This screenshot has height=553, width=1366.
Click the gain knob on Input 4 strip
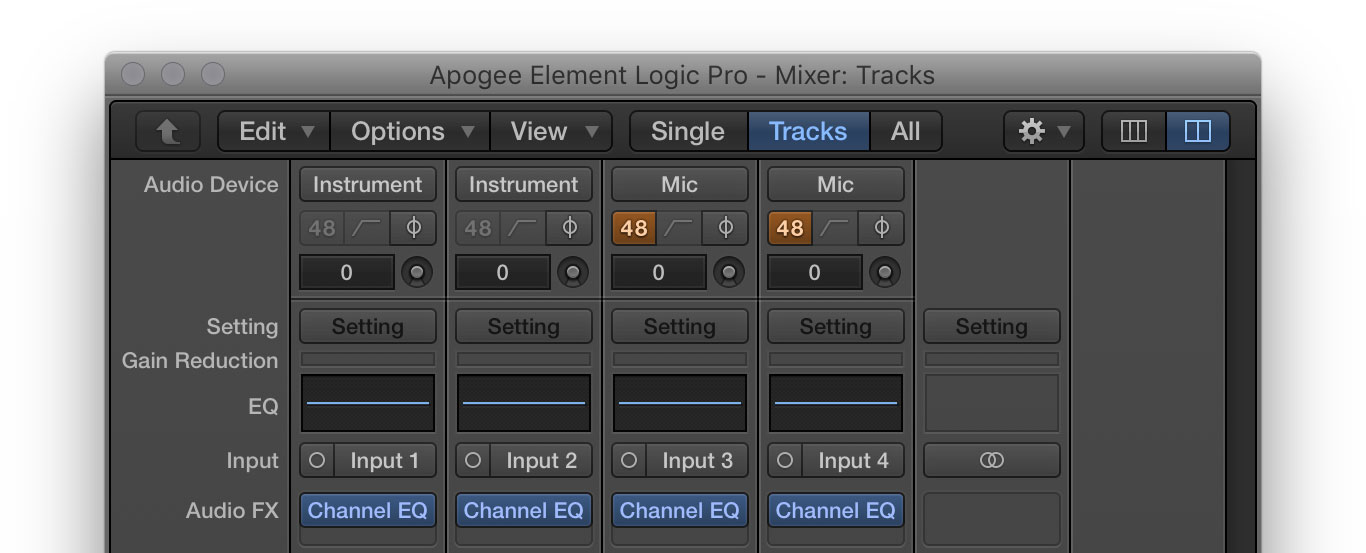click(885, 272)
